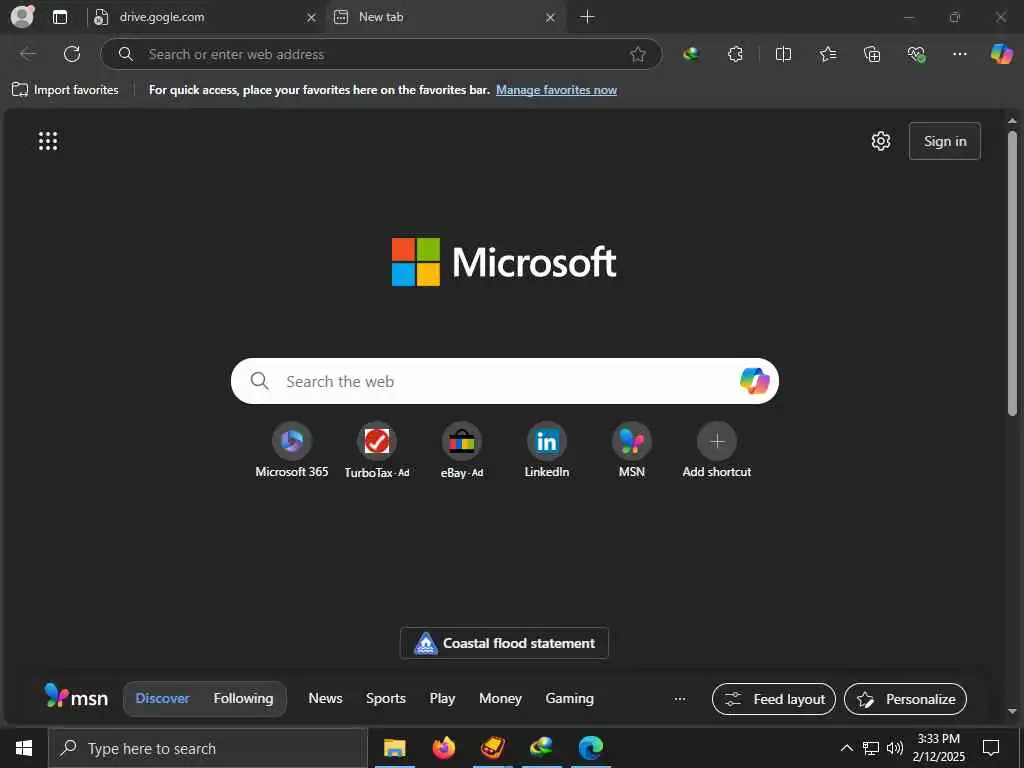This screenshot has width=1024, height=768.
Task: Open Copilot in the toolbar
Action: click(1001, 54)
